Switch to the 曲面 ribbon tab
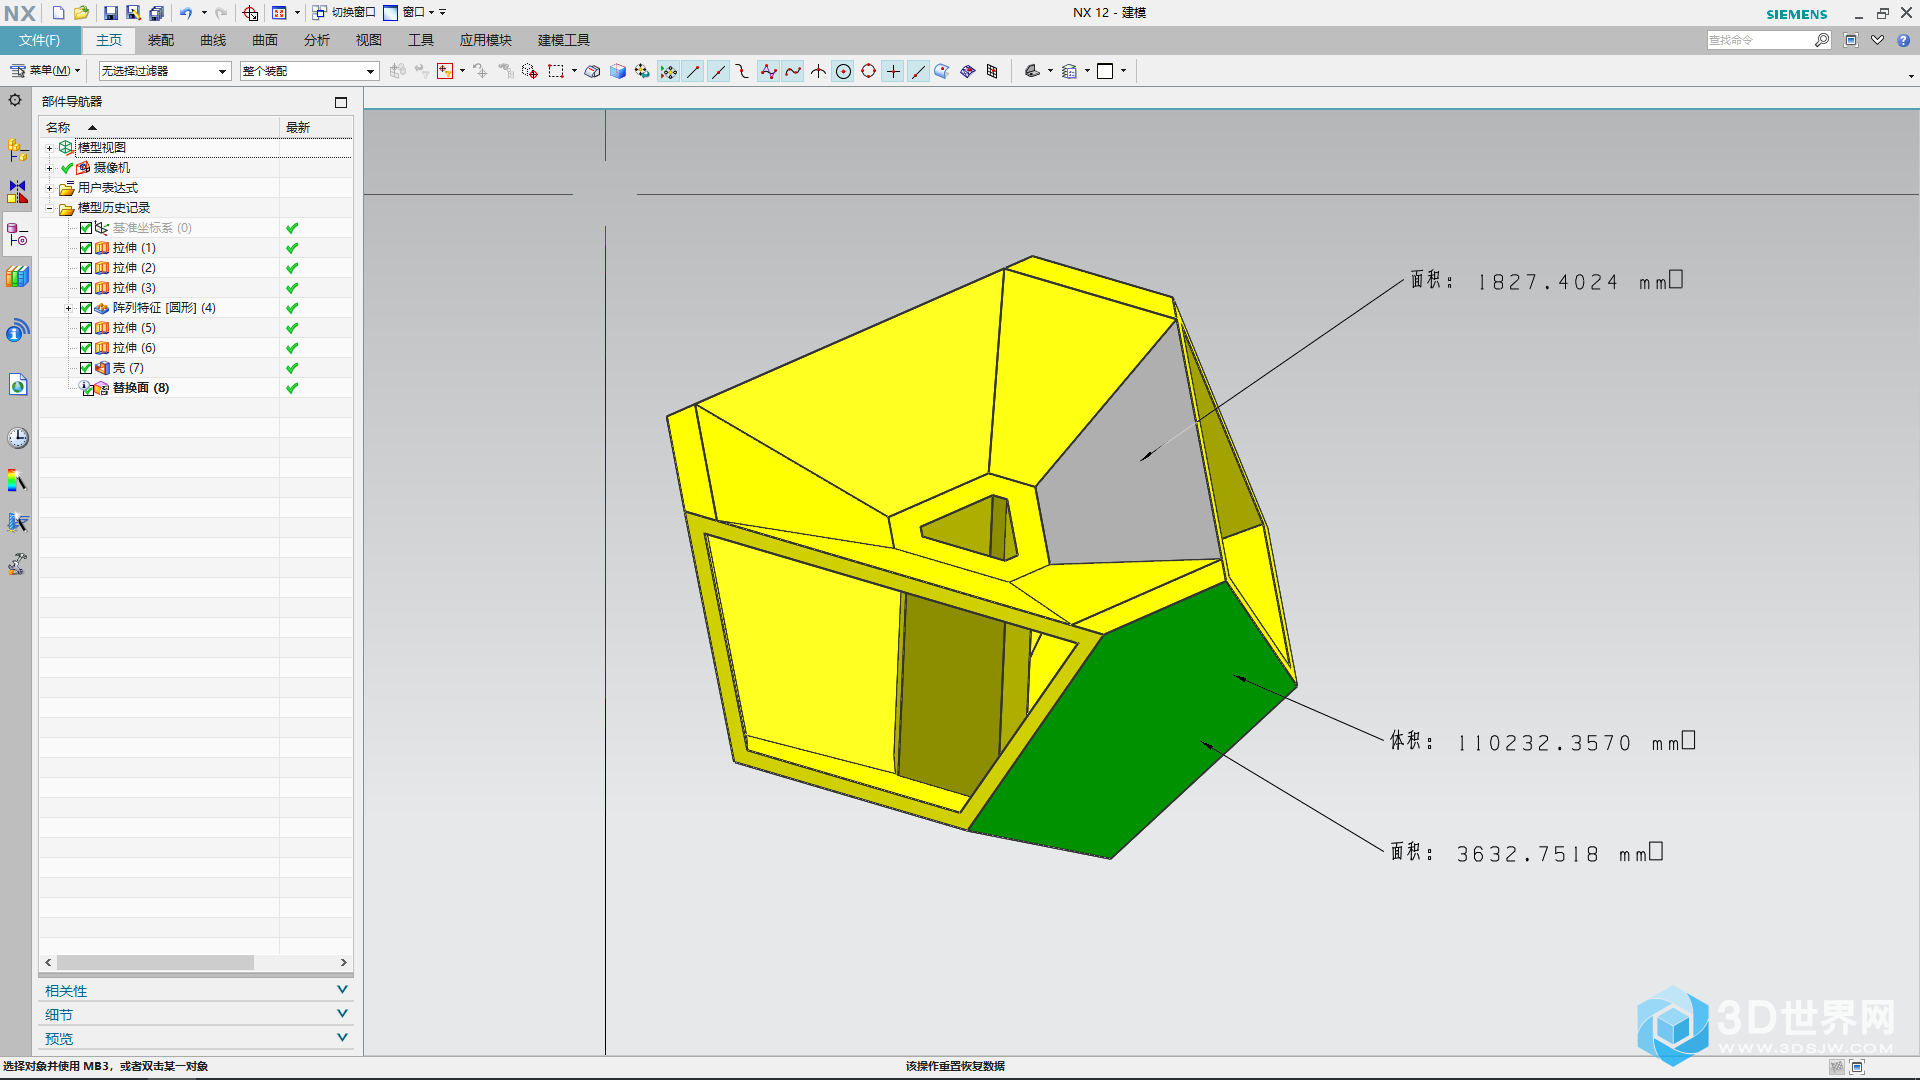The image size is (1920, 1080). pos(265,40)
